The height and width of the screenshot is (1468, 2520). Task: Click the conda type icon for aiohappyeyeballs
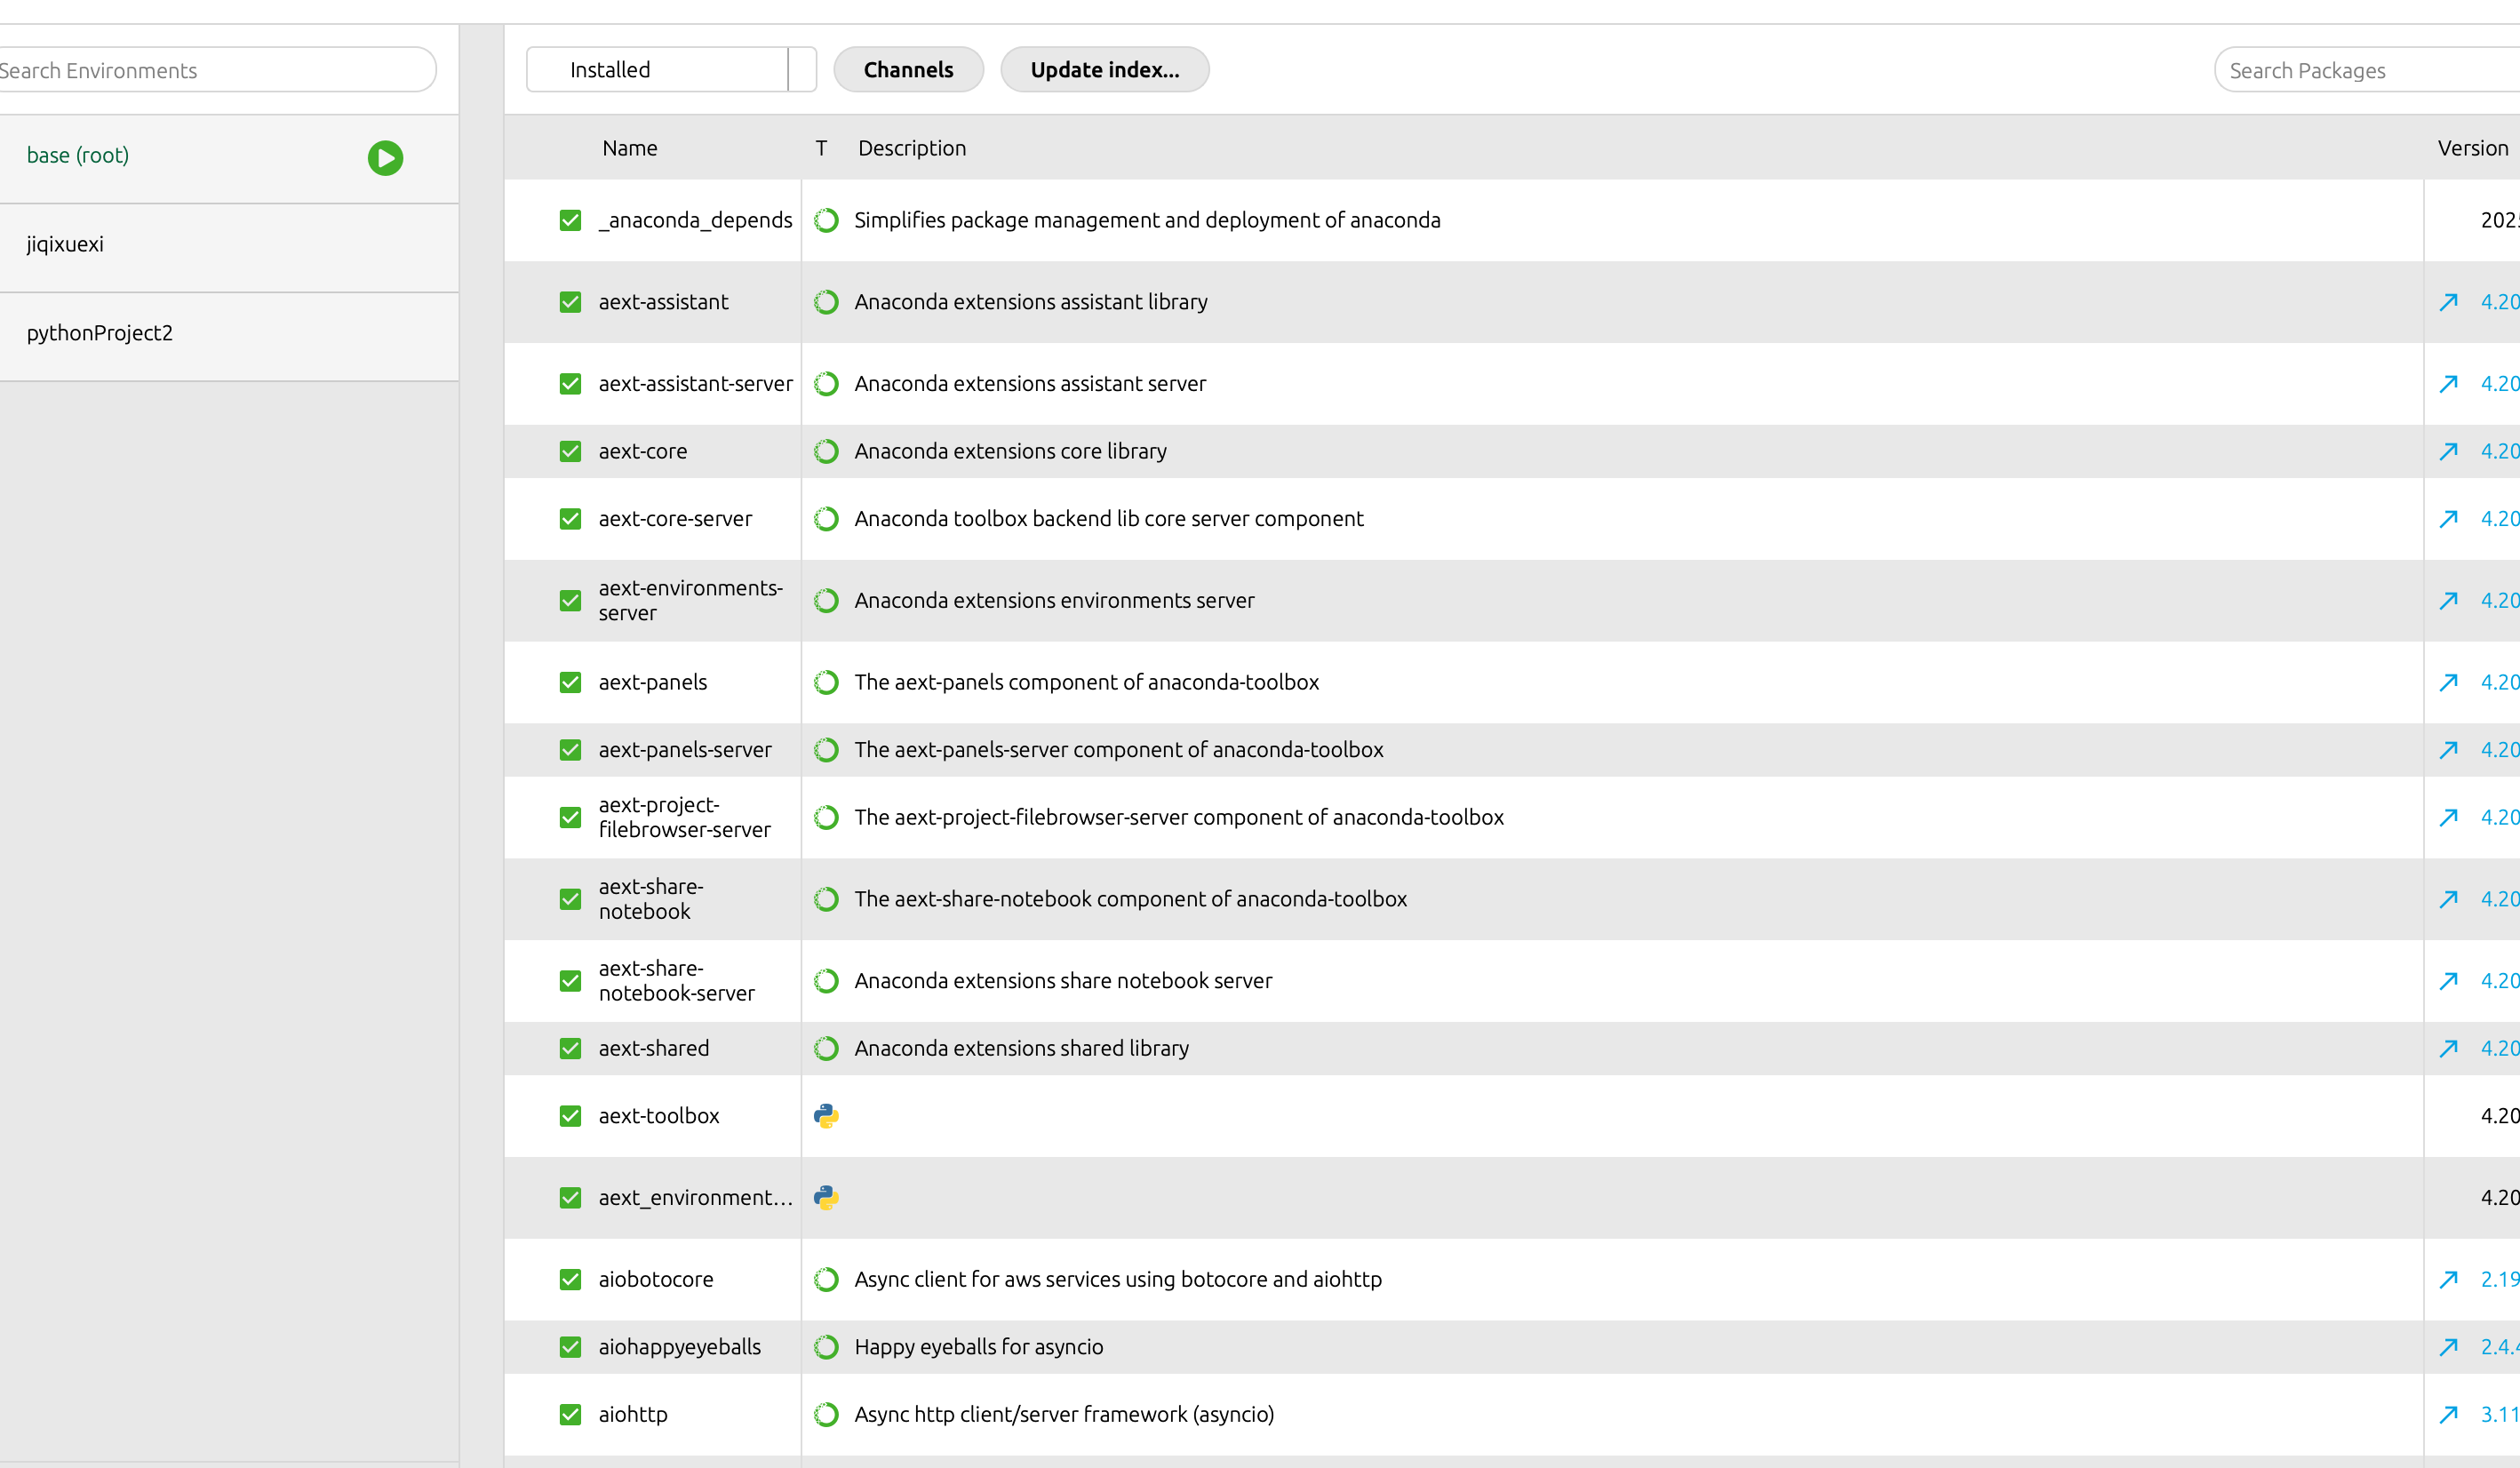826,1347
